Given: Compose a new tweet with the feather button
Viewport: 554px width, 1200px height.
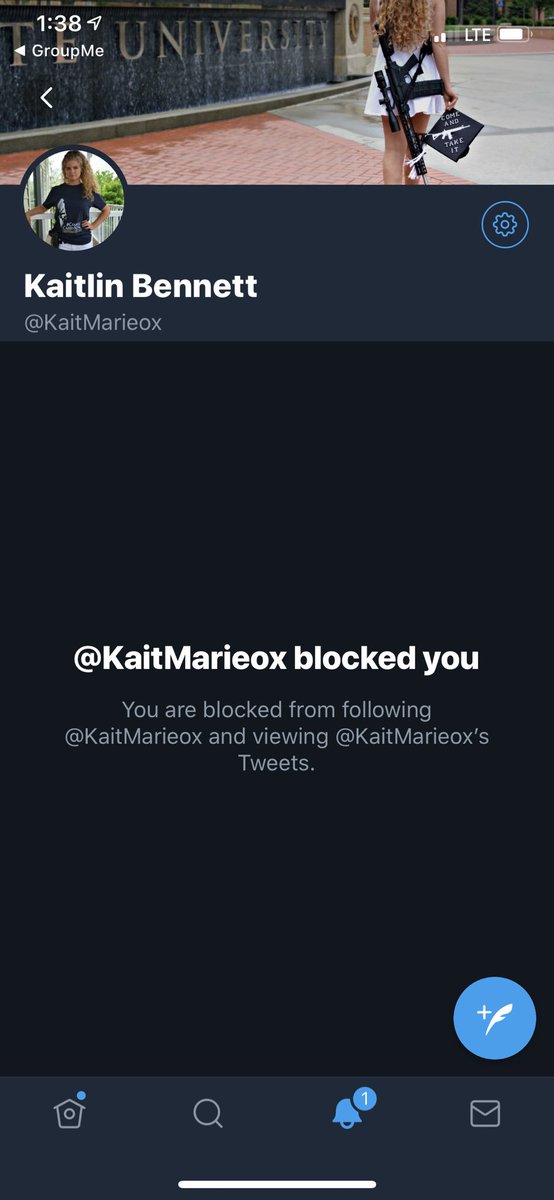Looking at the screenshot, I should [x=494, y=1018].
